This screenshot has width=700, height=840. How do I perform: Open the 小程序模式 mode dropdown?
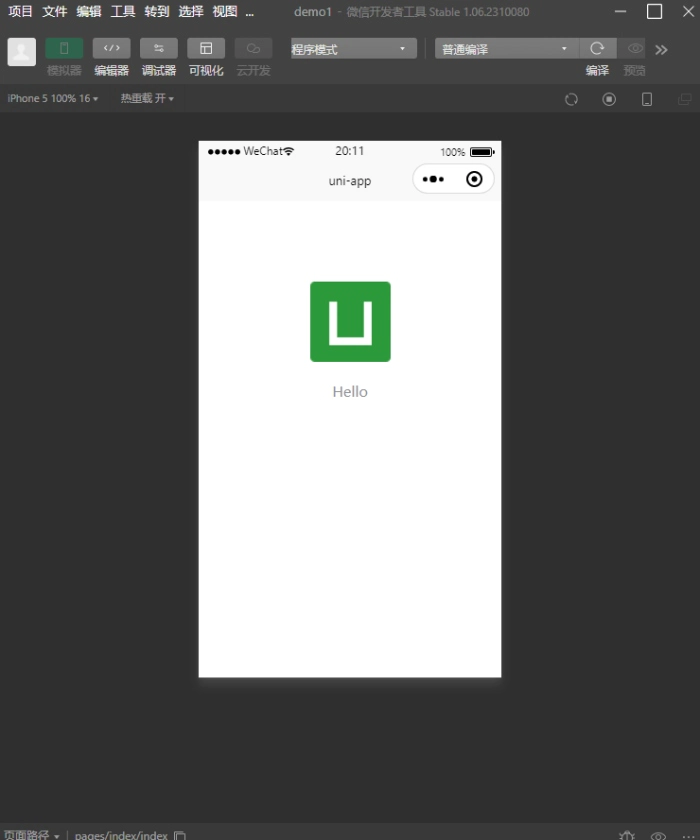(353, 49)
